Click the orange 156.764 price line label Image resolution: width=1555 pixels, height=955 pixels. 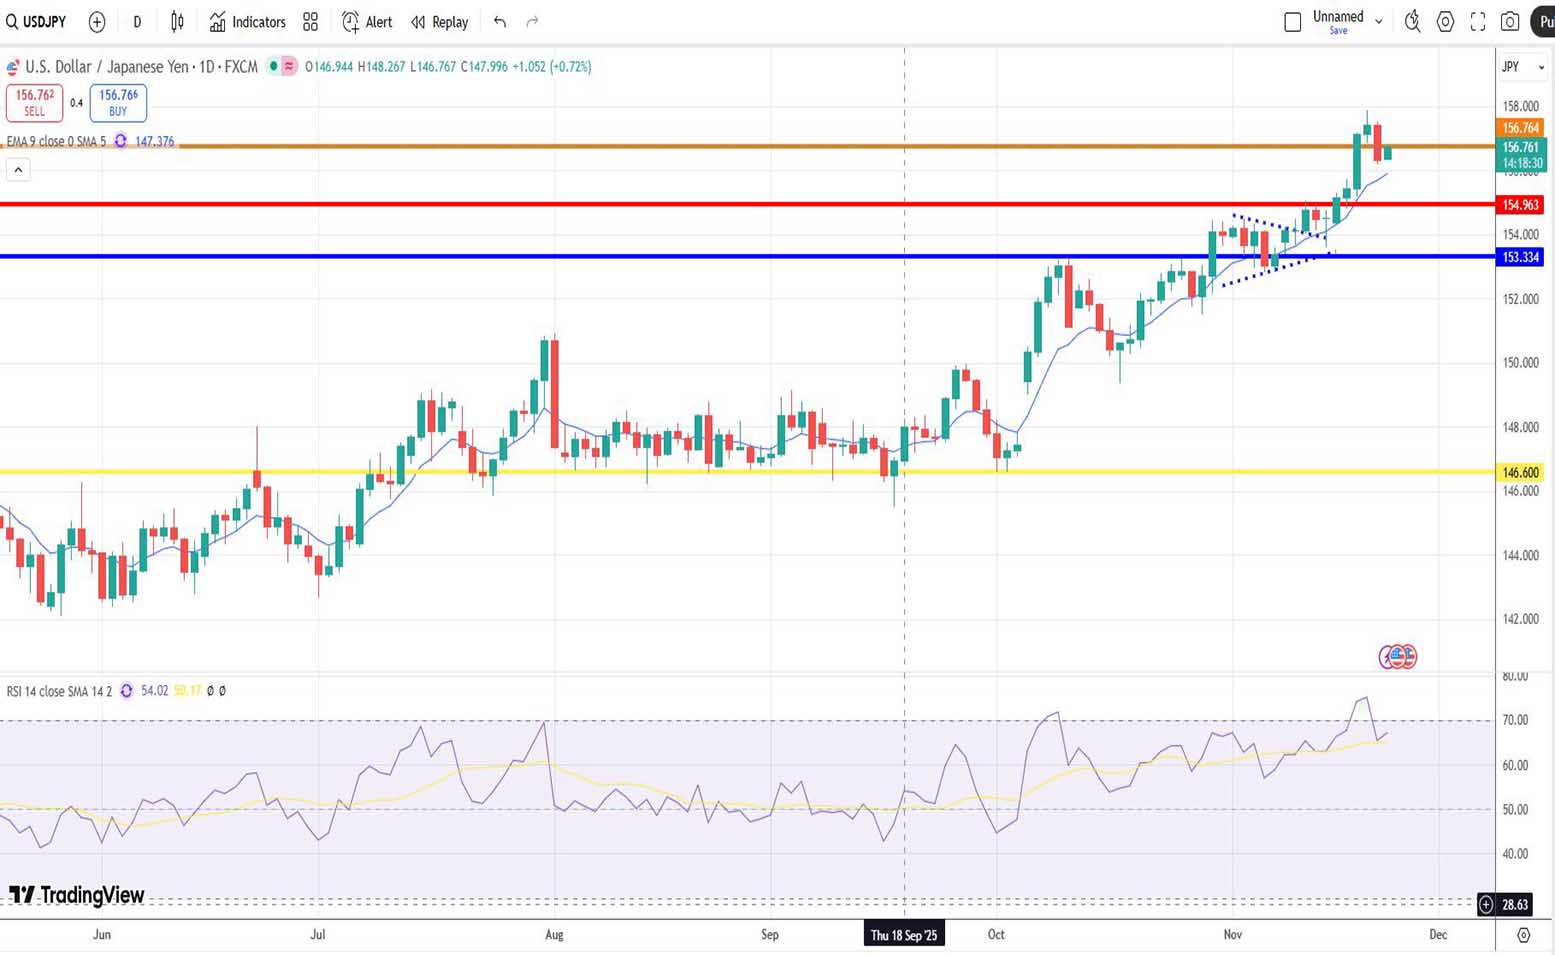[1520, 128]
